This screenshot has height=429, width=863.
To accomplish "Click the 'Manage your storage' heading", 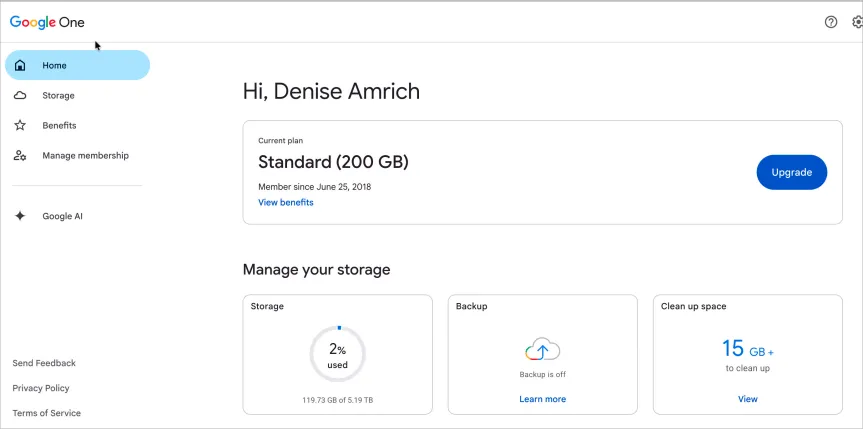I will 316,270.
